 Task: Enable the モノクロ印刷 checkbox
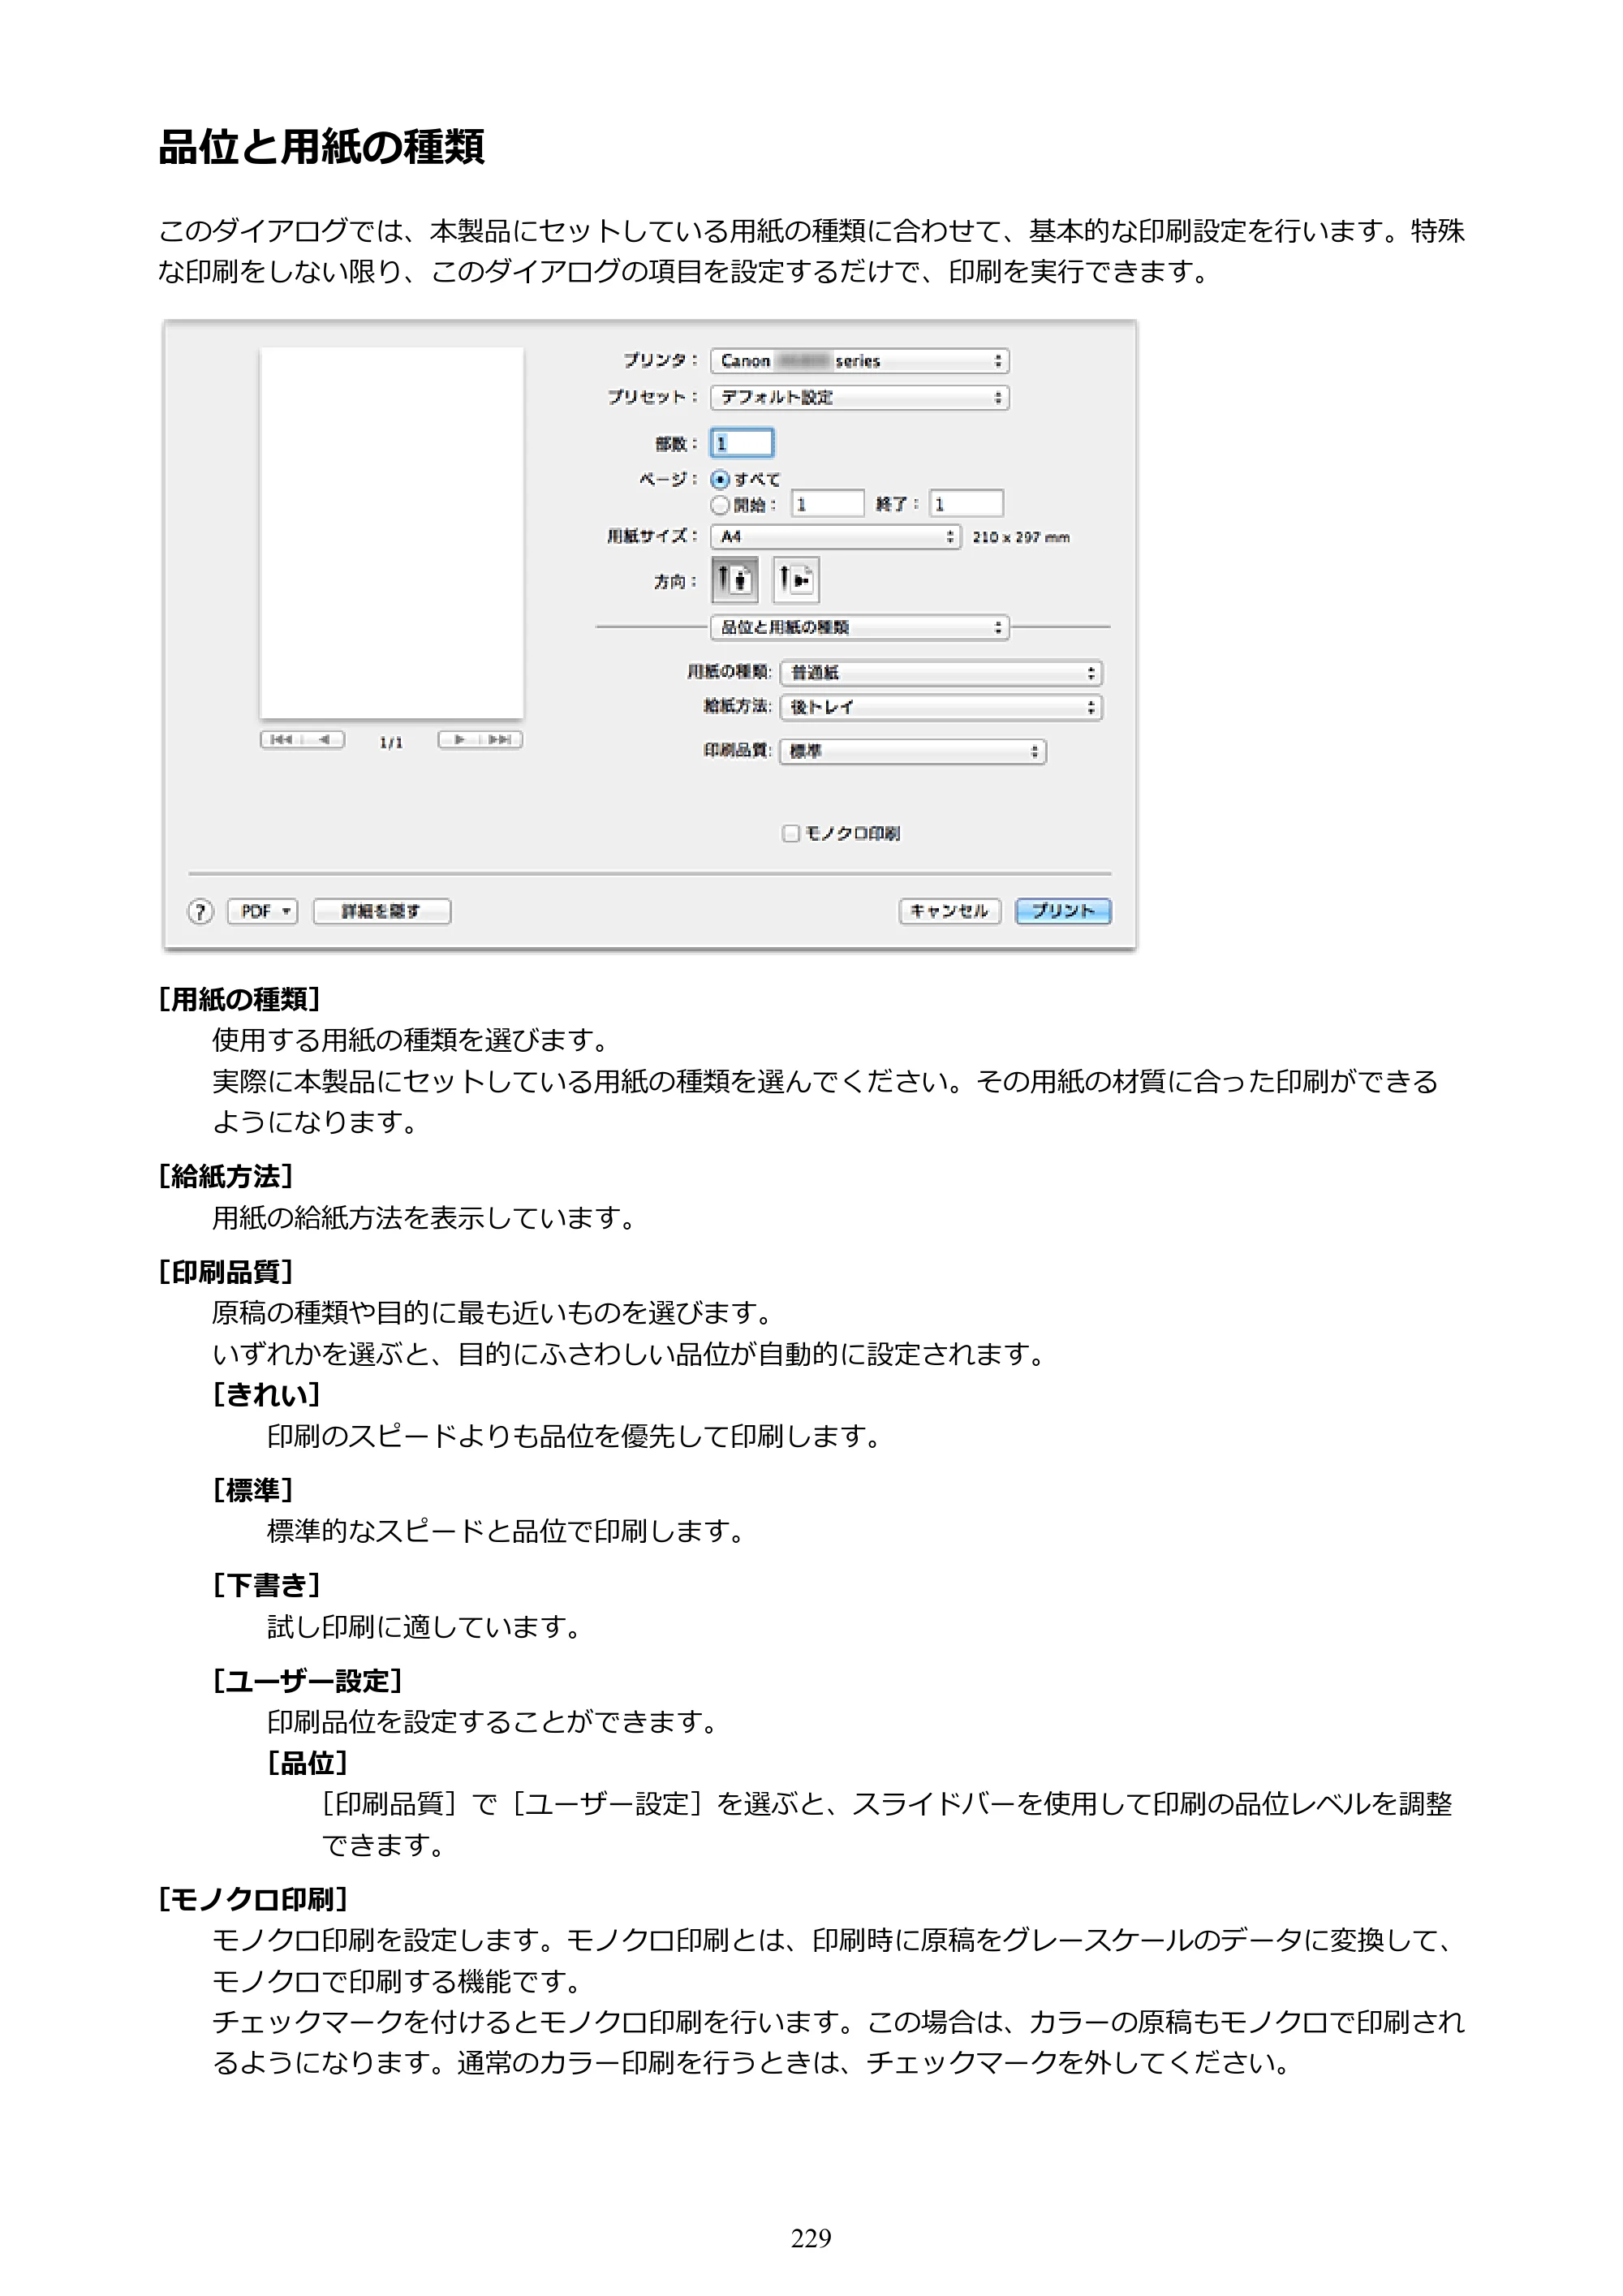pos(790,833)
